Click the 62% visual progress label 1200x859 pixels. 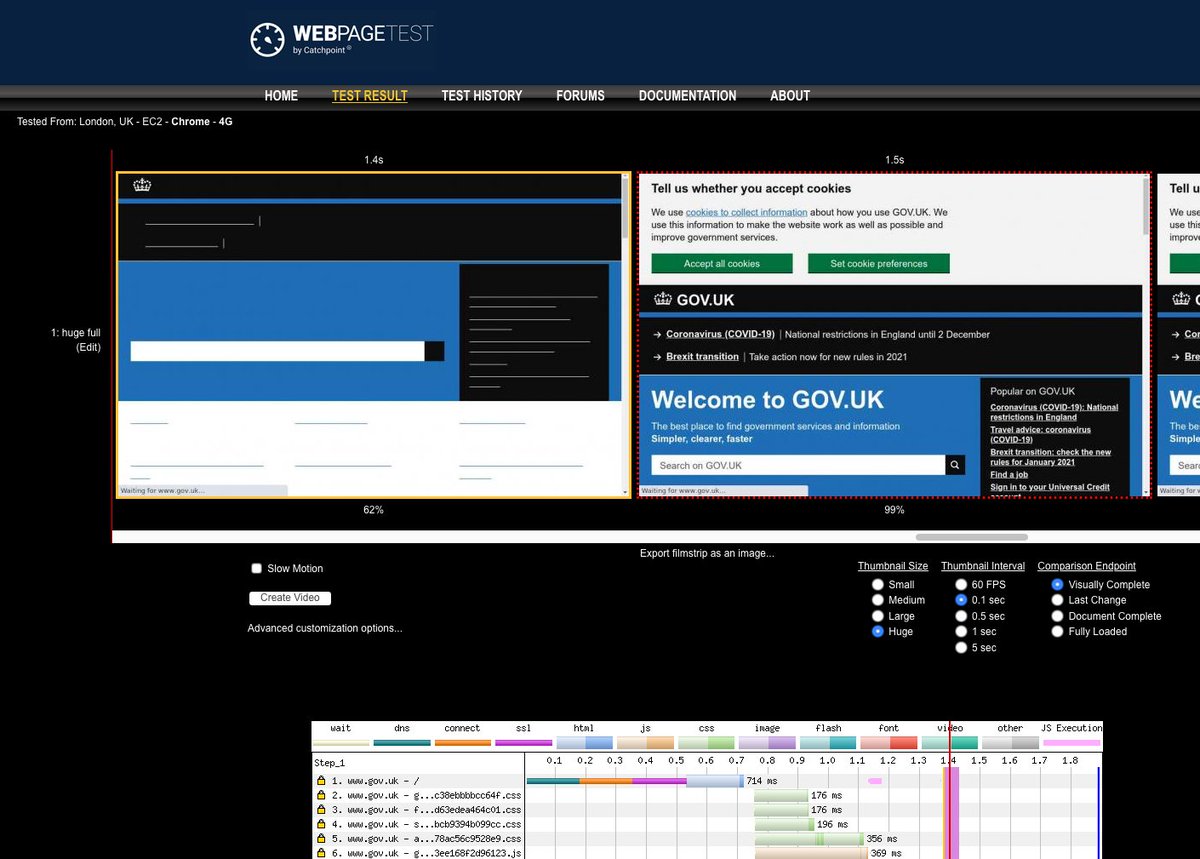point(373,510)
